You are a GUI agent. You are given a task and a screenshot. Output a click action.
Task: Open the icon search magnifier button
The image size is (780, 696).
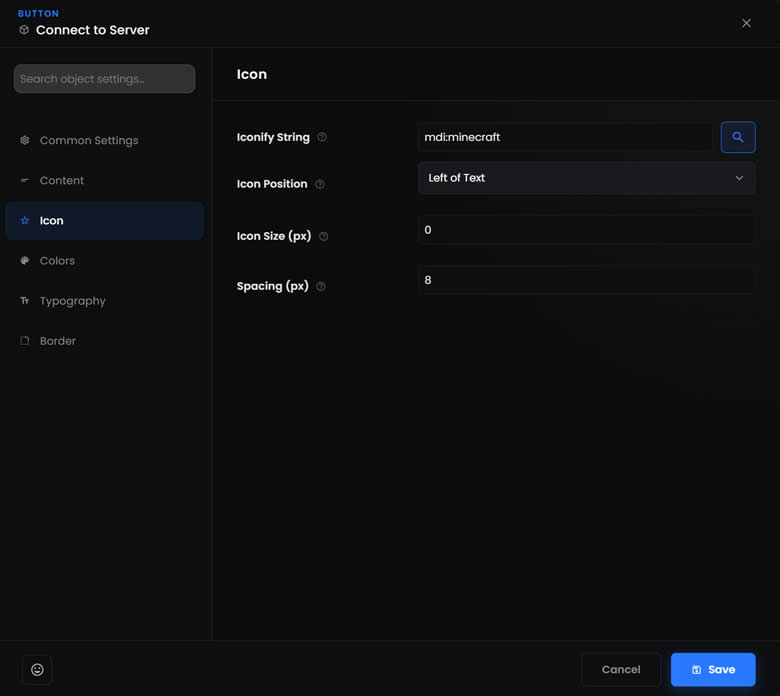738,137
